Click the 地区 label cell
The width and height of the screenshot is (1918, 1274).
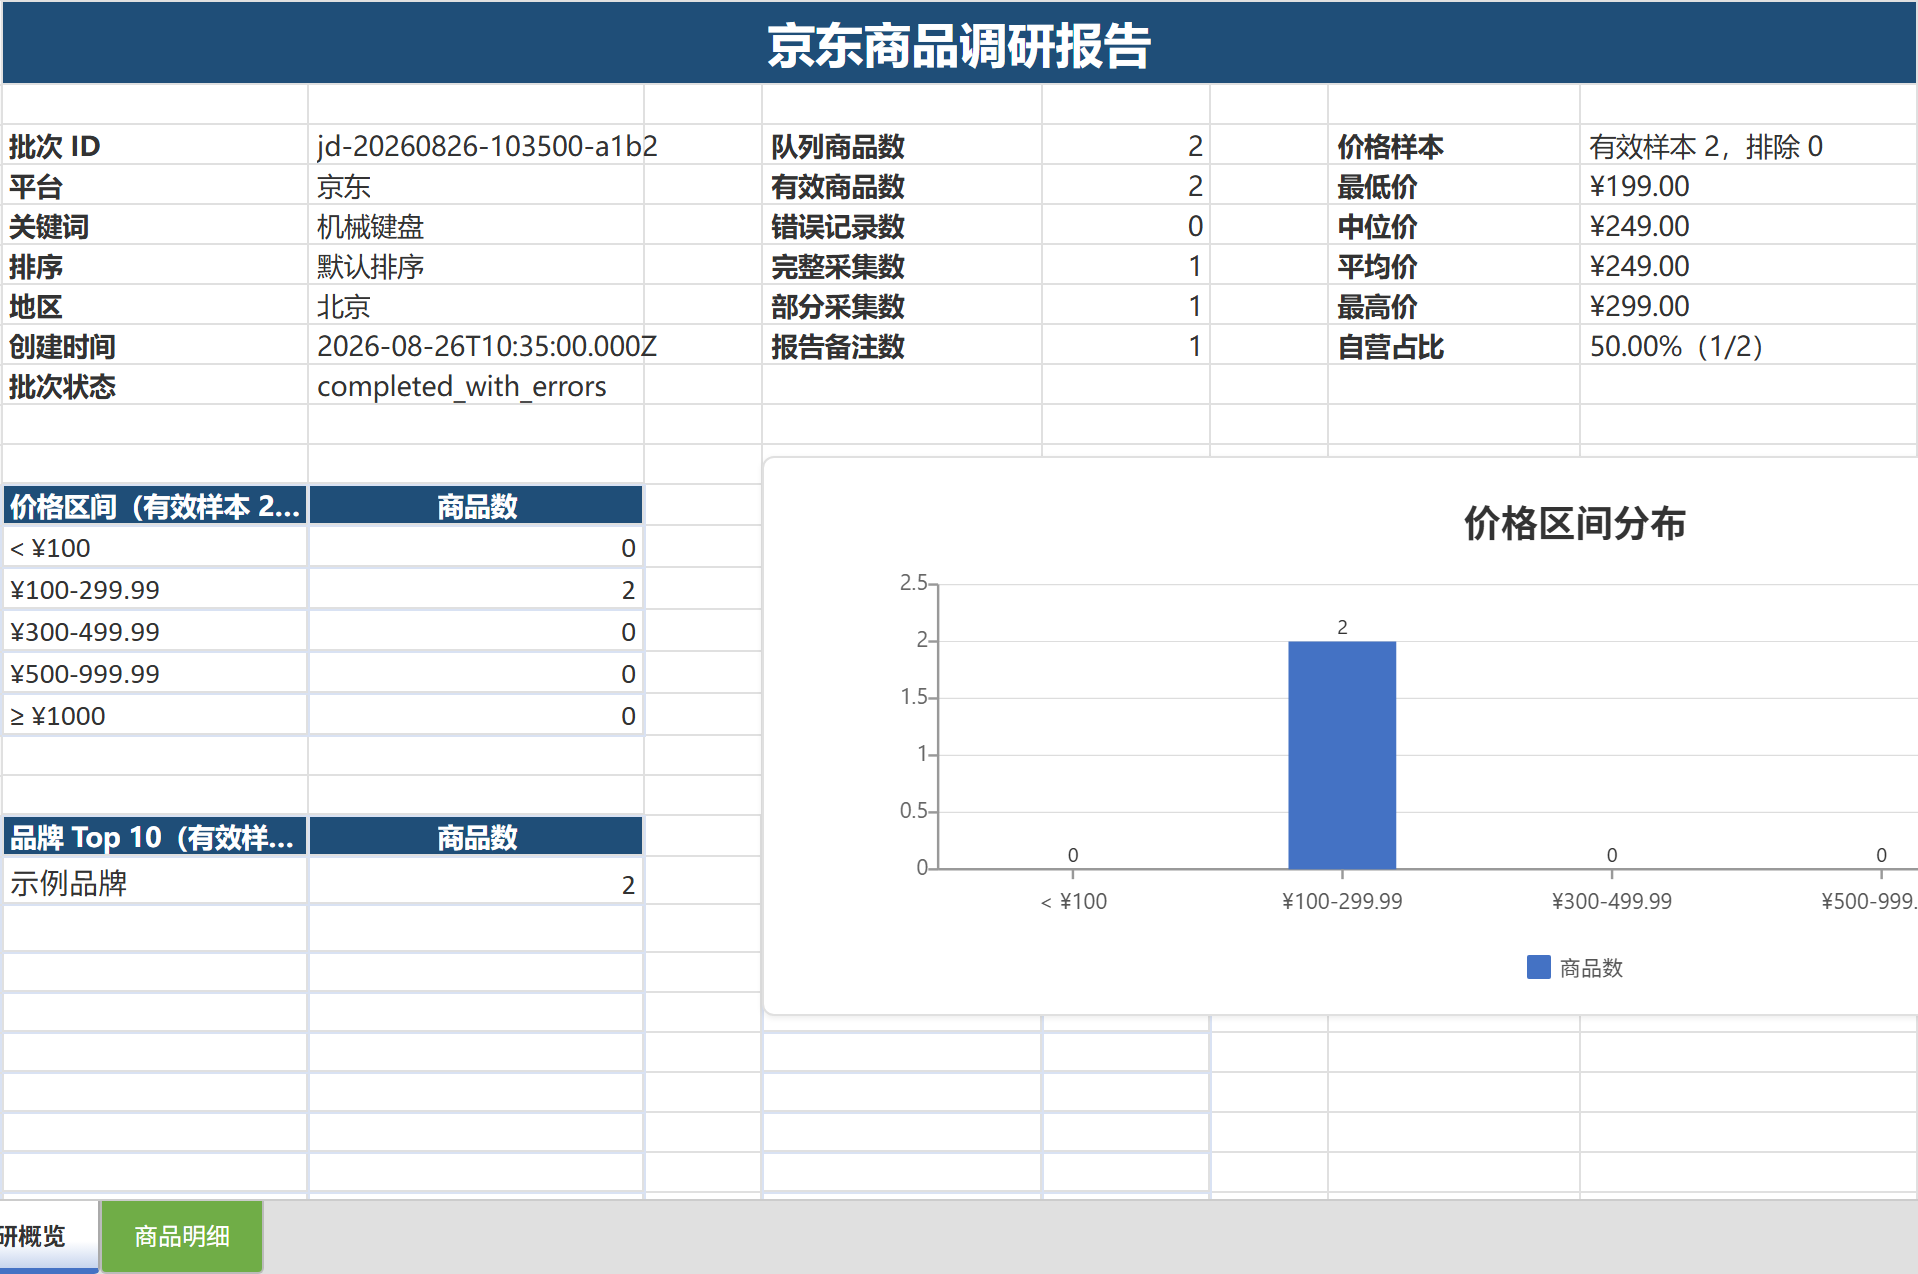tap(155, 306)
